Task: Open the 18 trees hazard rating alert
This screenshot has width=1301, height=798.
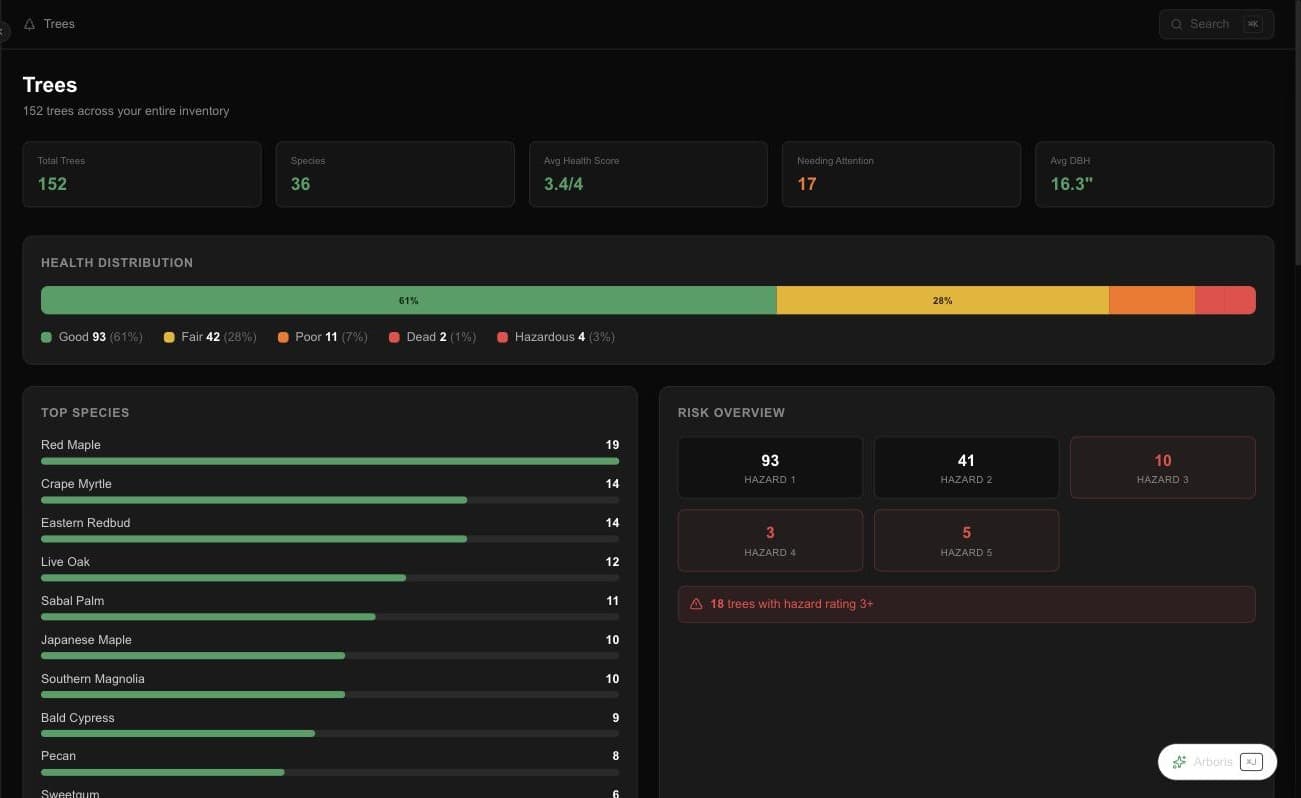Action: pyautogui.click(x=966, y=604)
